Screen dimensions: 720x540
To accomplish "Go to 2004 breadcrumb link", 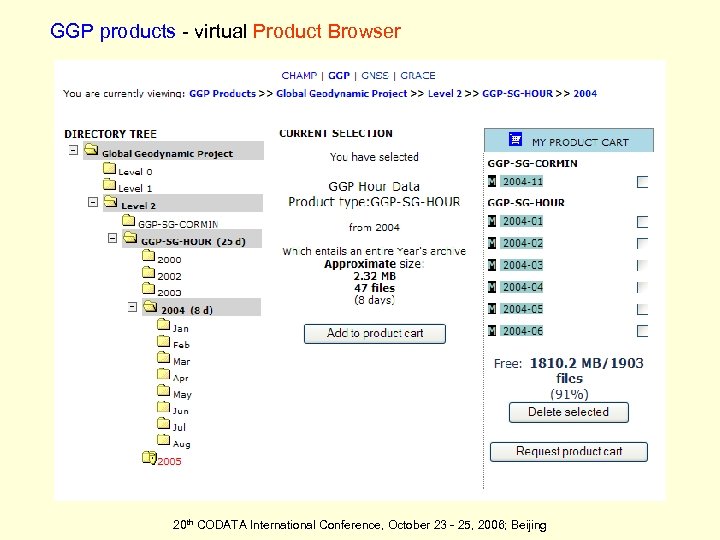I will point(585,94).
